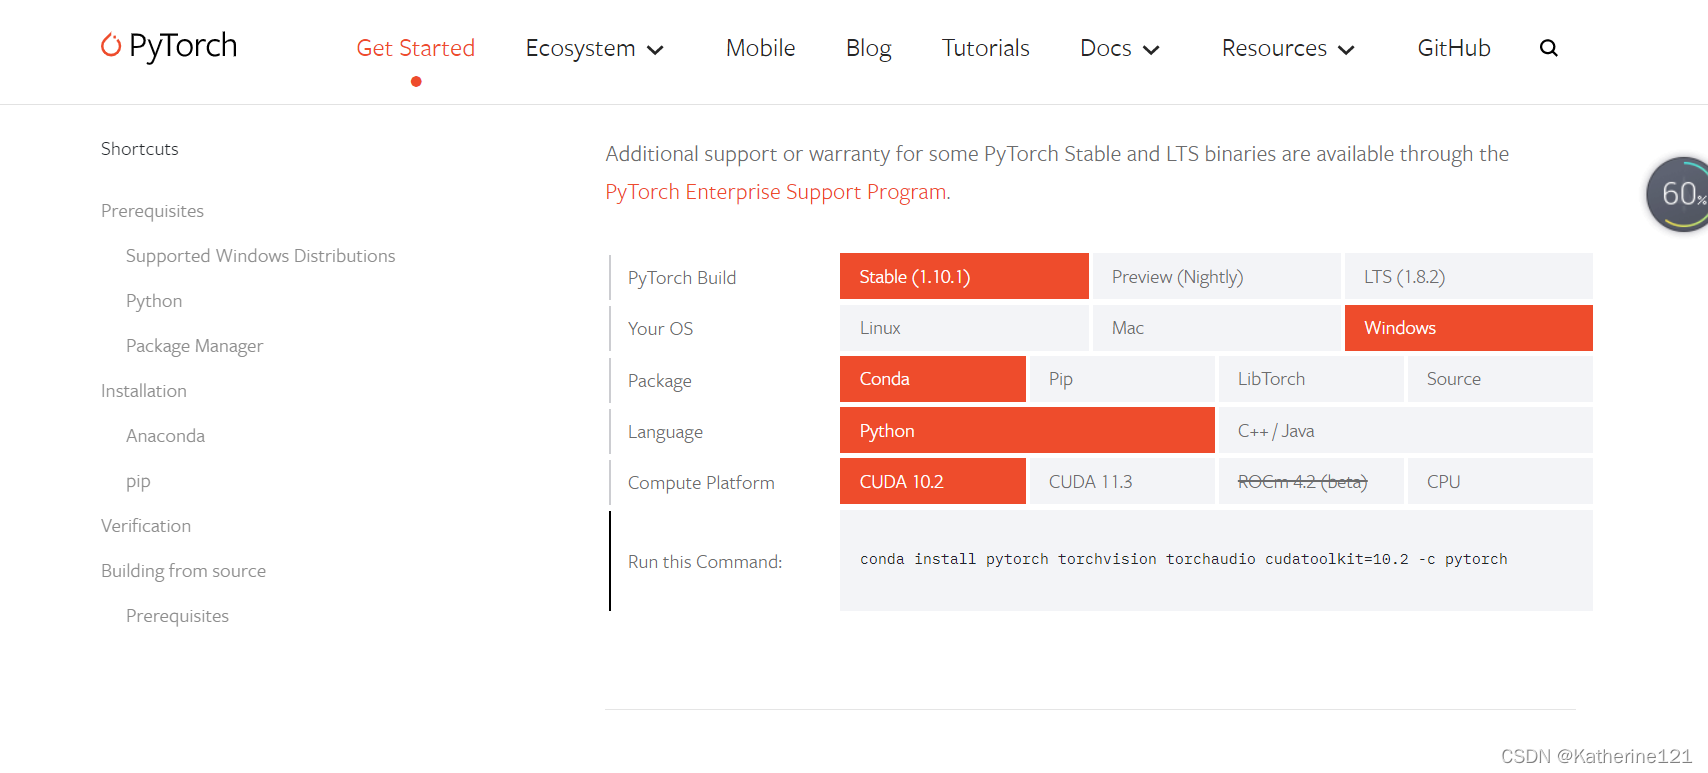Screen dimensions: 1708x773
Task: Open the search magnifier icon
Action: 1548,48
